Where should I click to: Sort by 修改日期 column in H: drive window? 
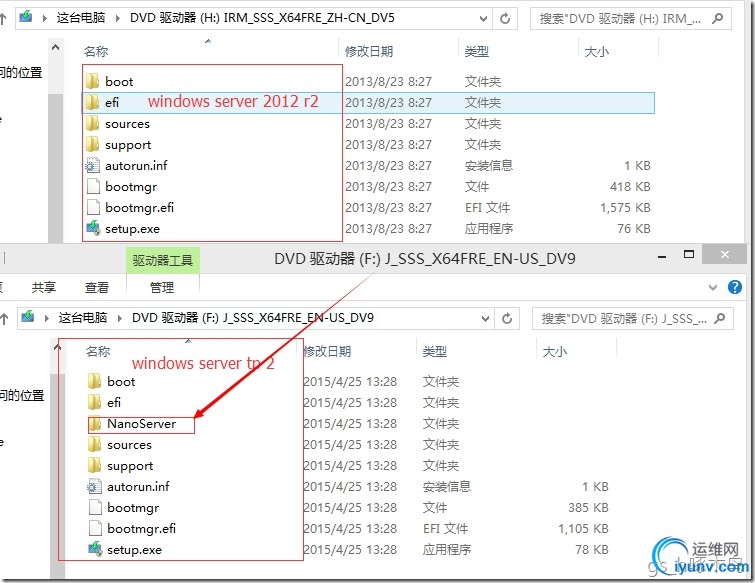click(x=369, y=51)
